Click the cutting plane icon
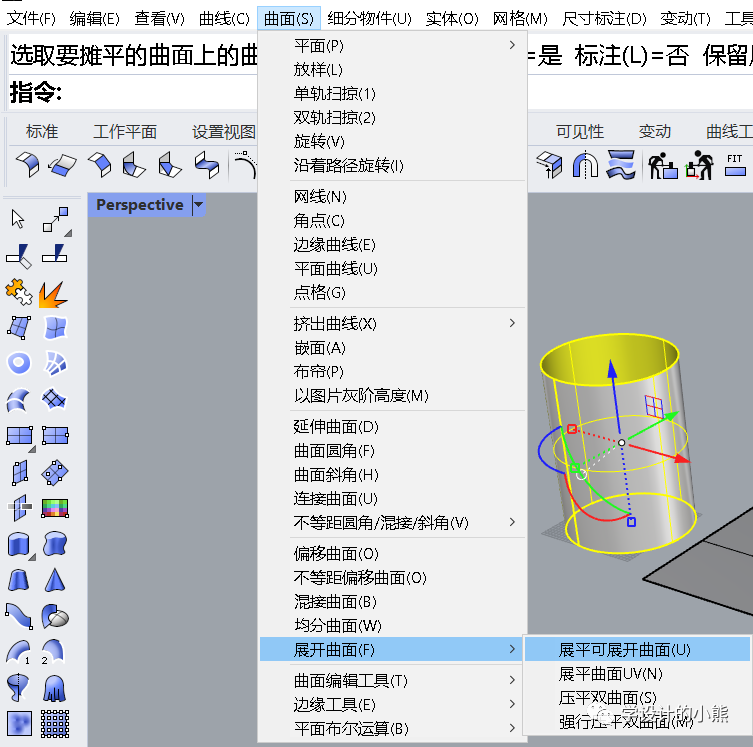 [x=19, y=508]
